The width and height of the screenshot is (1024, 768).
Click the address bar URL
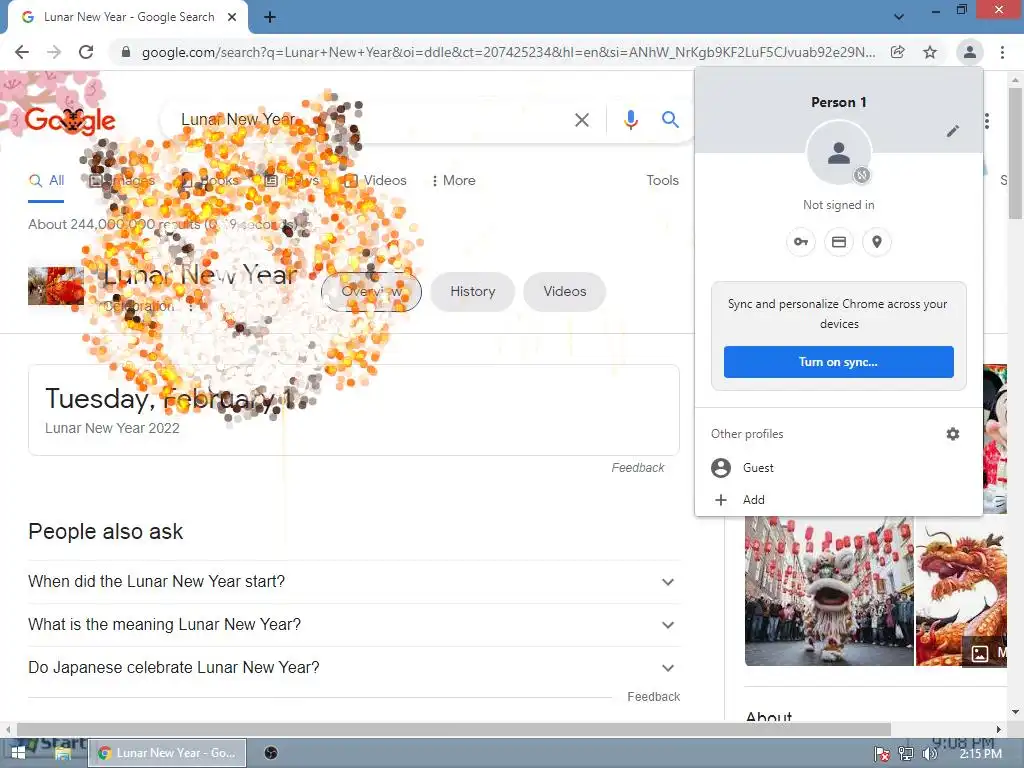508,52
